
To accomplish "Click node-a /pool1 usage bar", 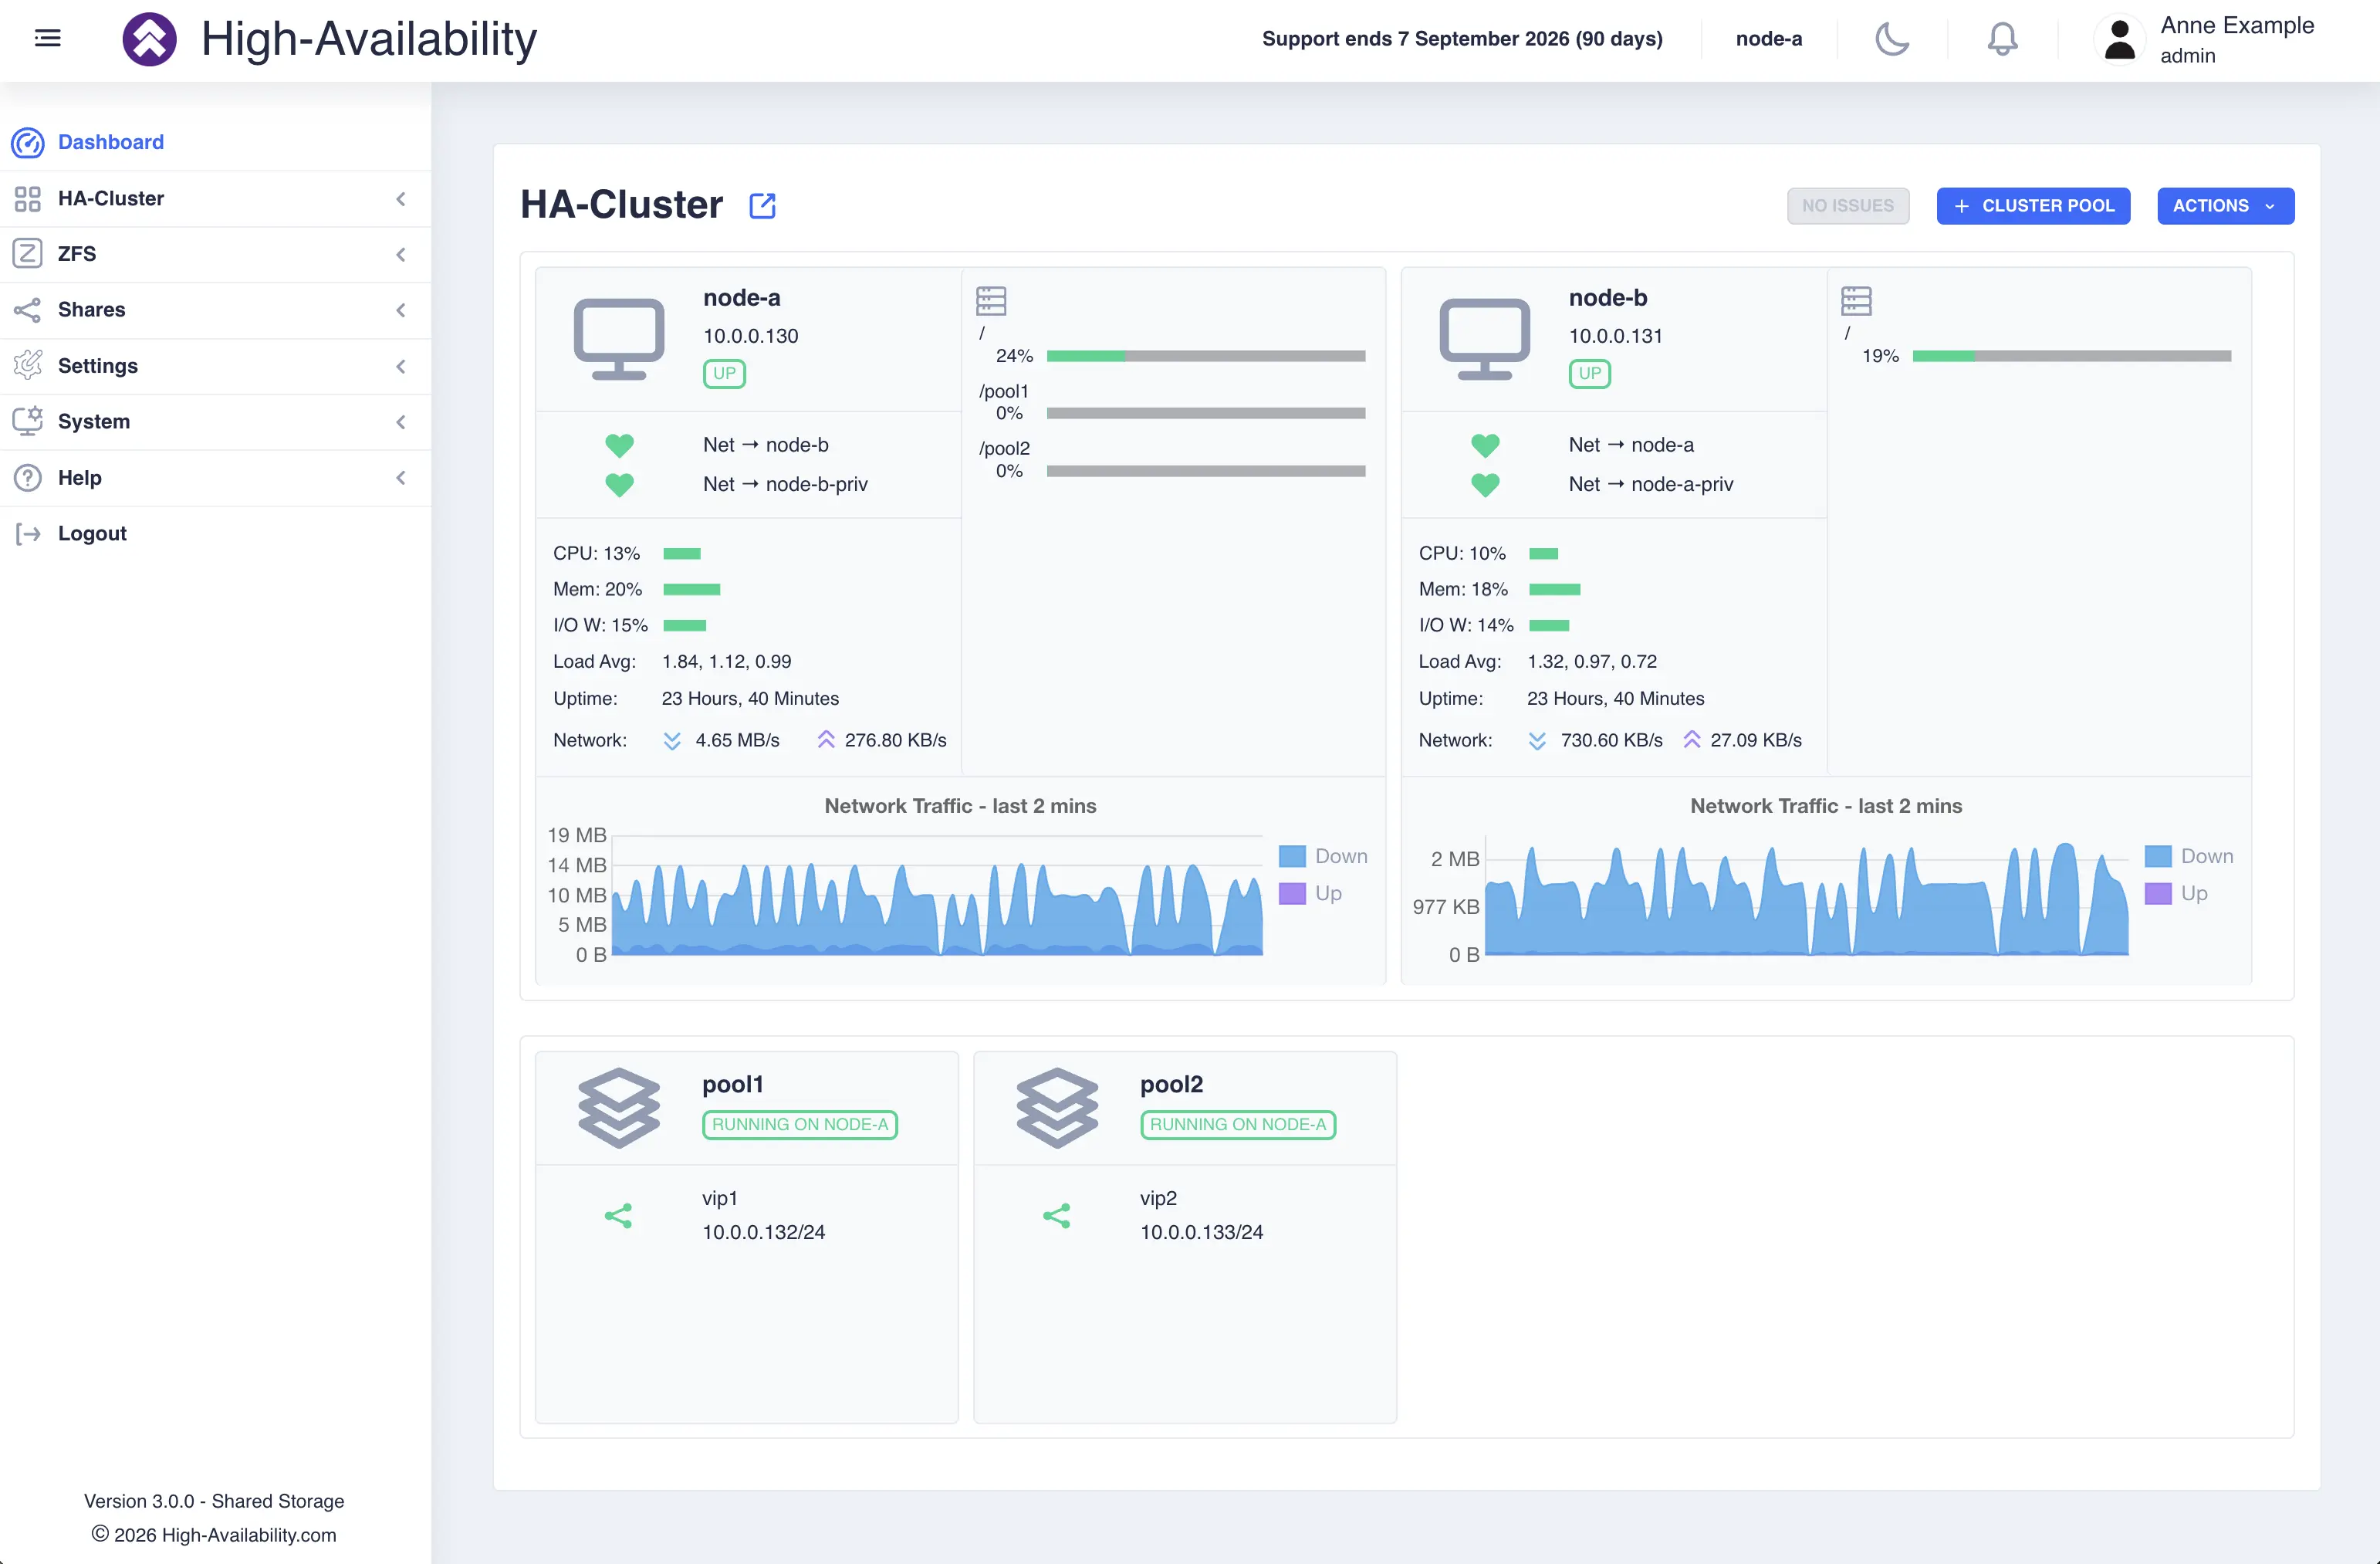I will pyautogui.click(x=1206, y=413).
